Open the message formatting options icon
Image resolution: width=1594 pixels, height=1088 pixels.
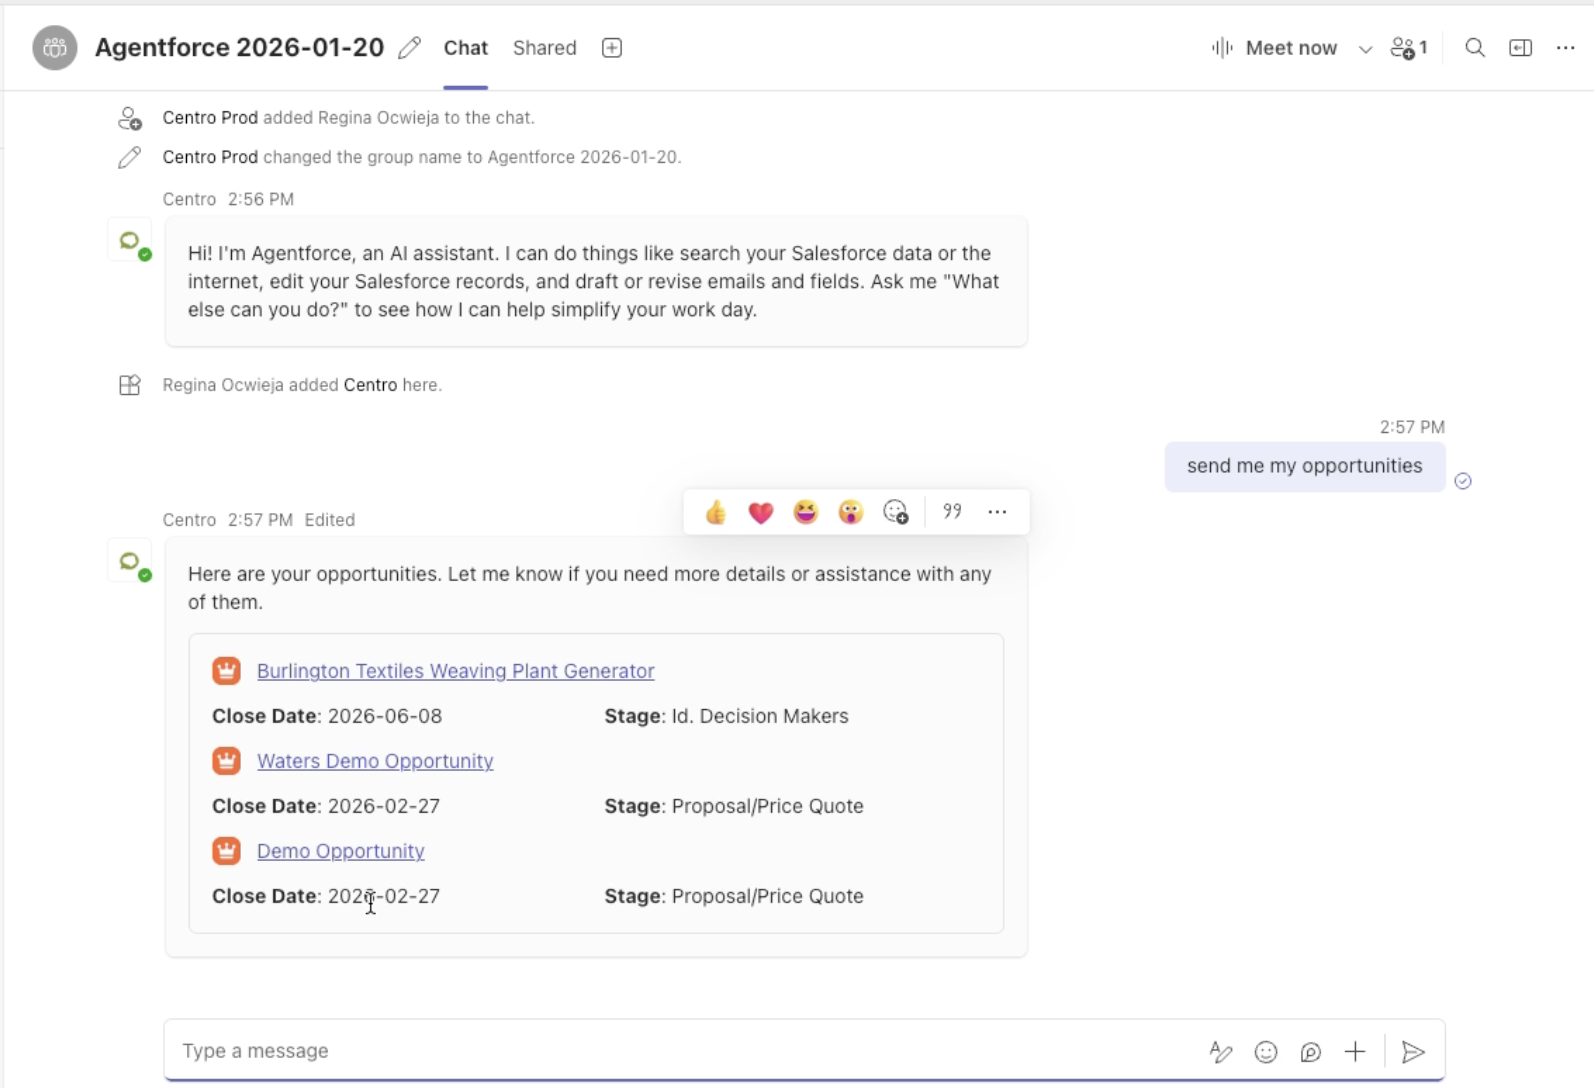(x=1221, y=1052)
